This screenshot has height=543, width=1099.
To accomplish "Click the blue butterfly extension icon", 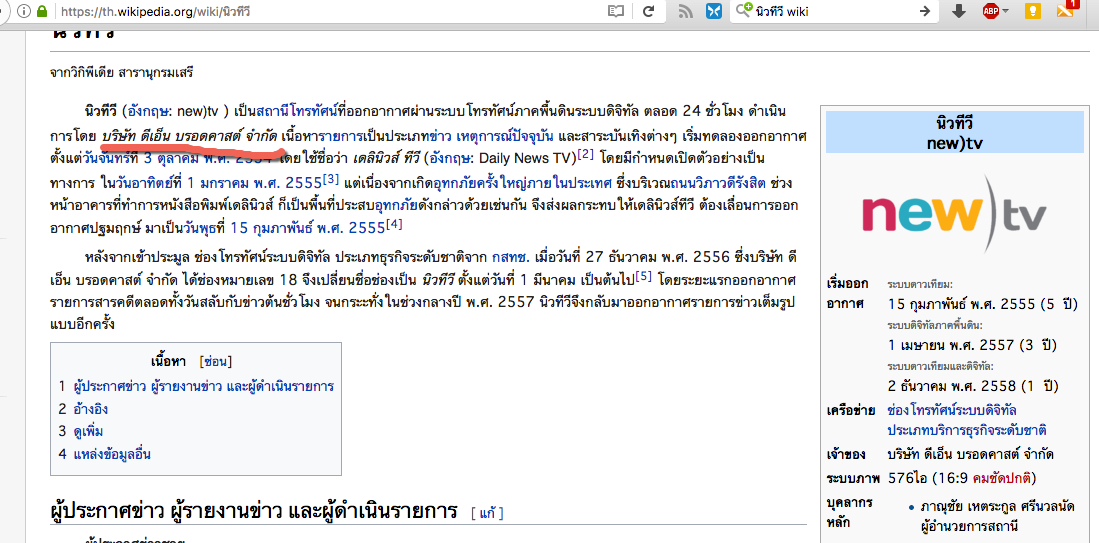I will tap(714, 11).
